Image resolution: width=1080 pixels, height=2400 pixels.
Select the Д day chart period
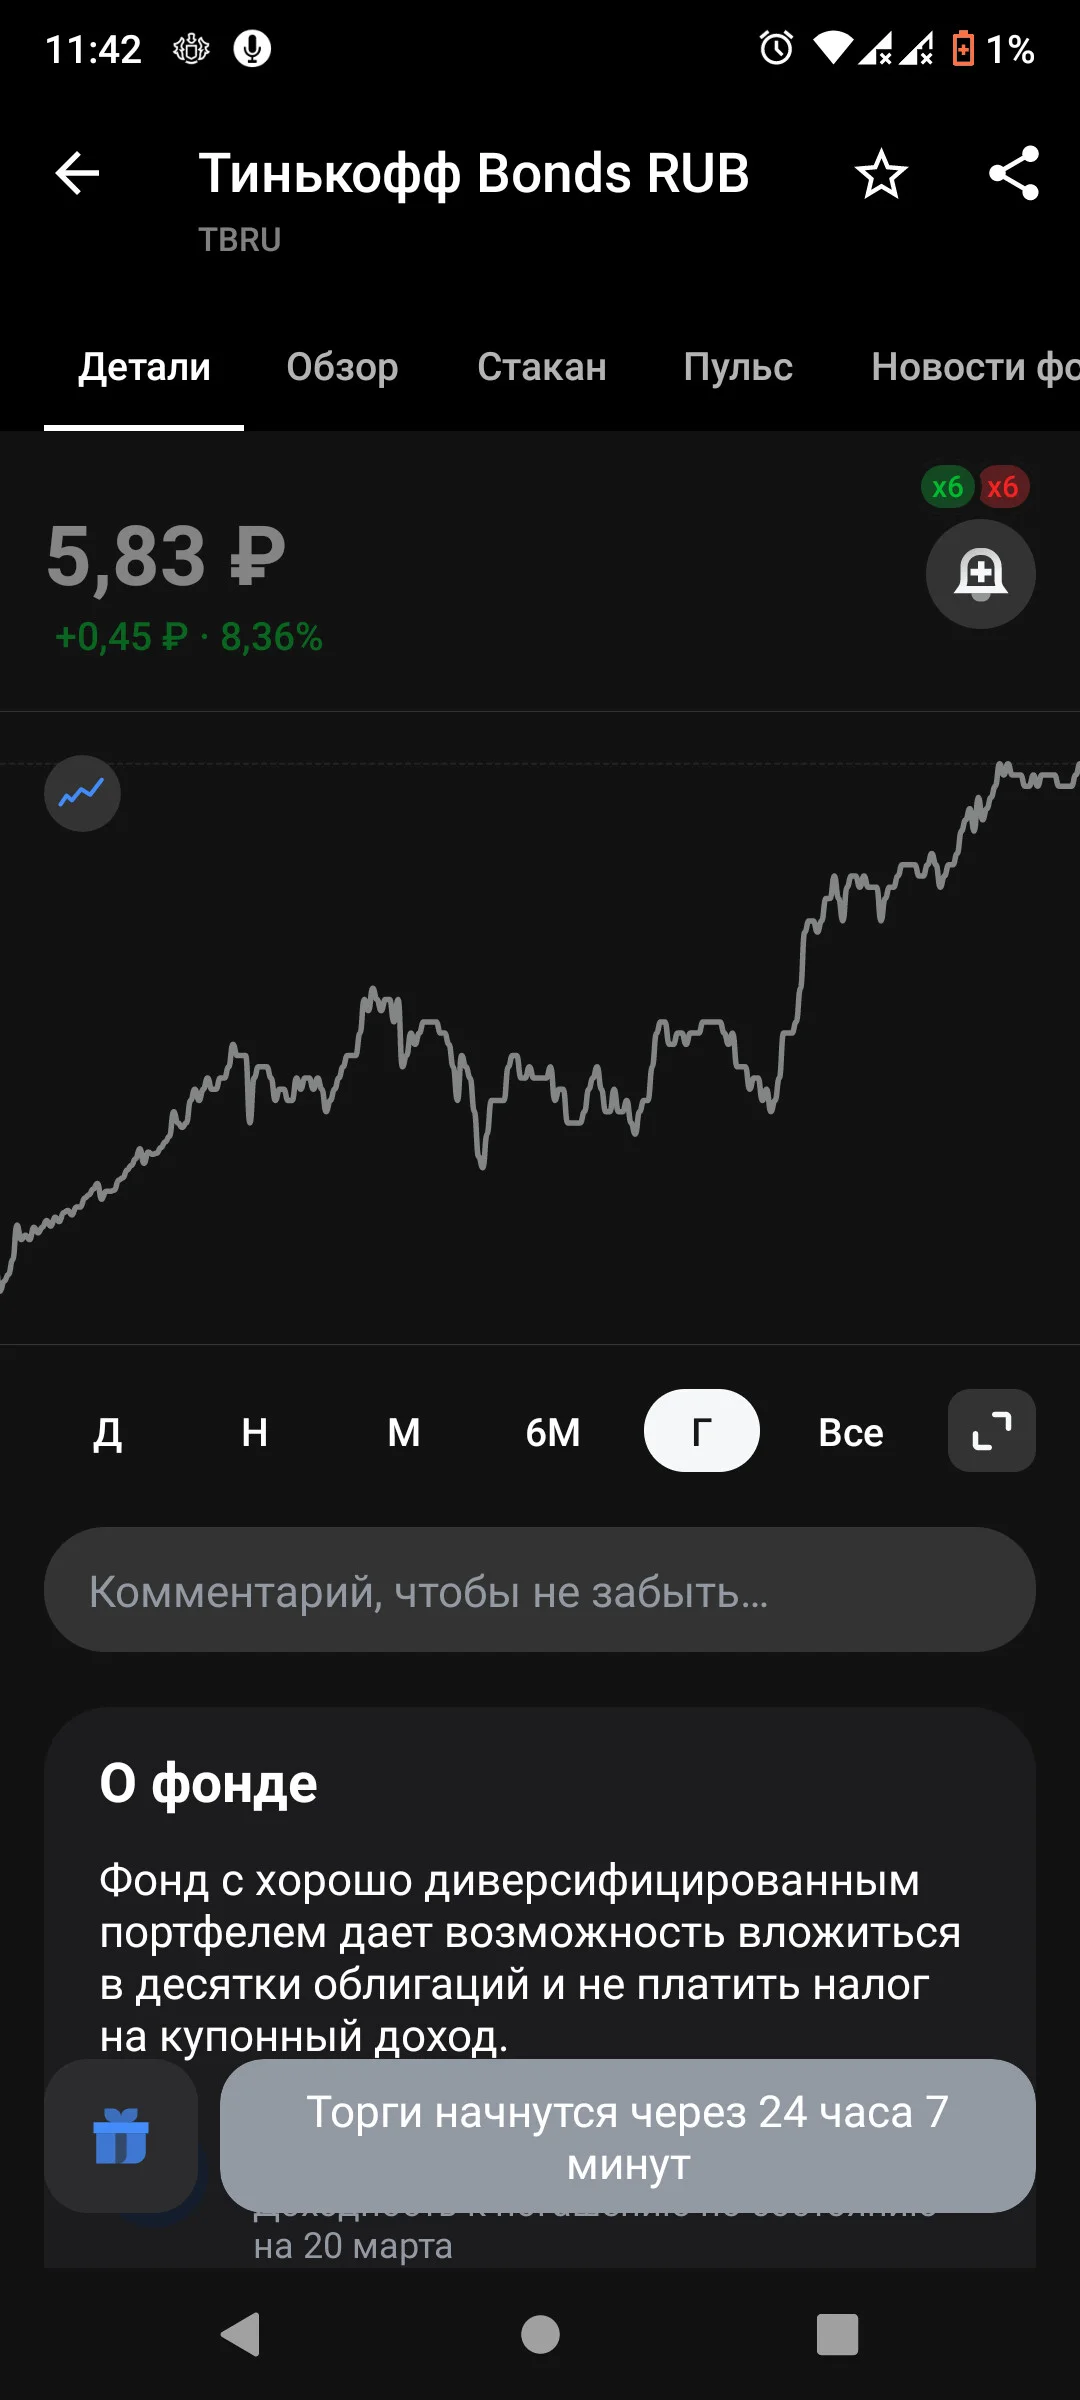click(x=107, y=1432)
